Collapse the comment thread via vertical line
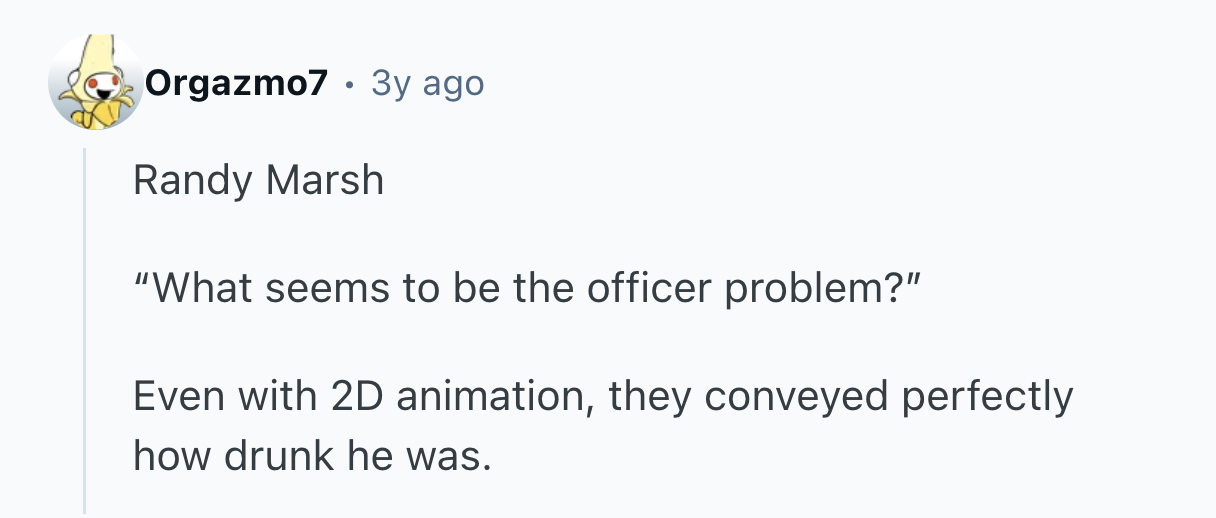This screenshot has width=1216, height=518. click(x=85, y=330)
